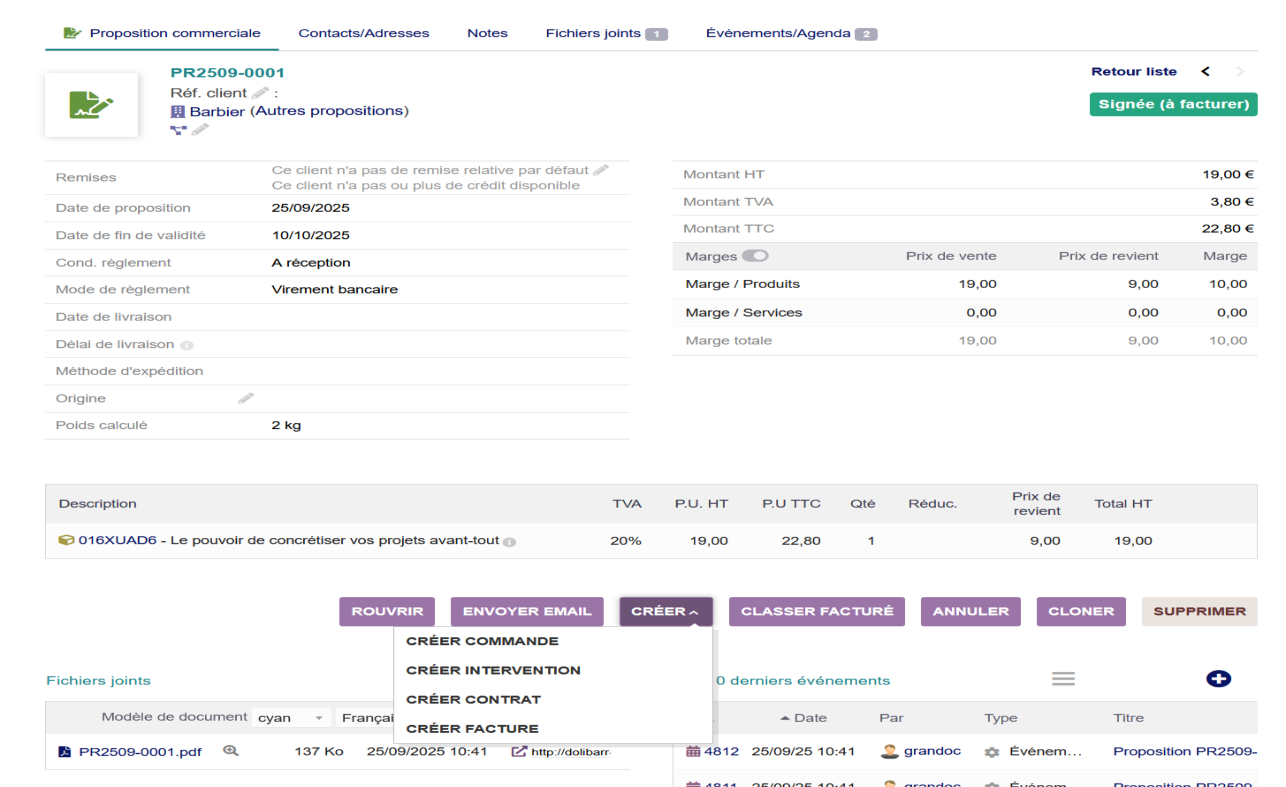Click the CLASSER FACTURÉ button
This screenshot has height=787, width=1286.
click(817, 612)
